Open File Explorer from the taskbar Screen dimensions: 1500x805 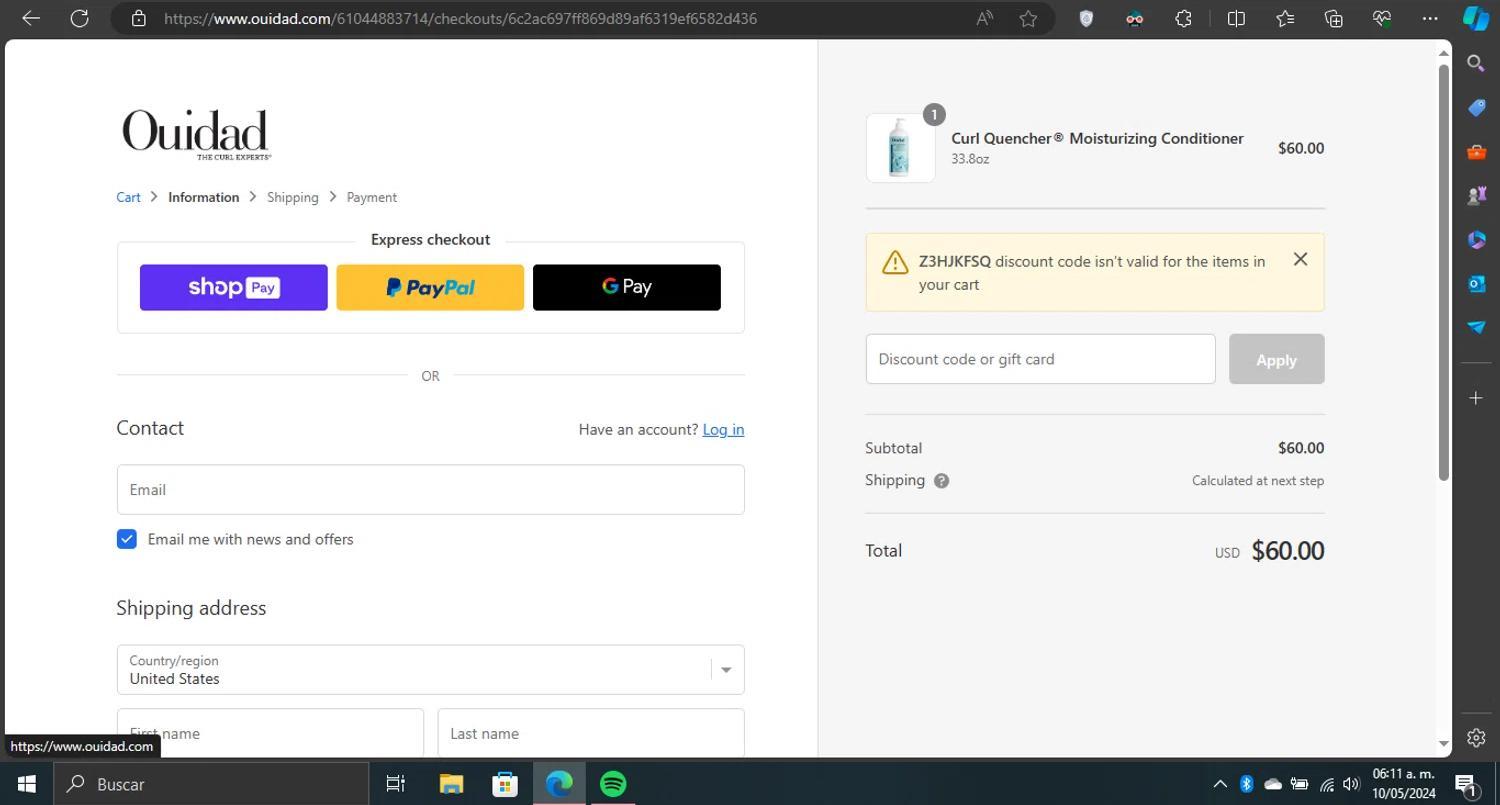pos(451,784)
